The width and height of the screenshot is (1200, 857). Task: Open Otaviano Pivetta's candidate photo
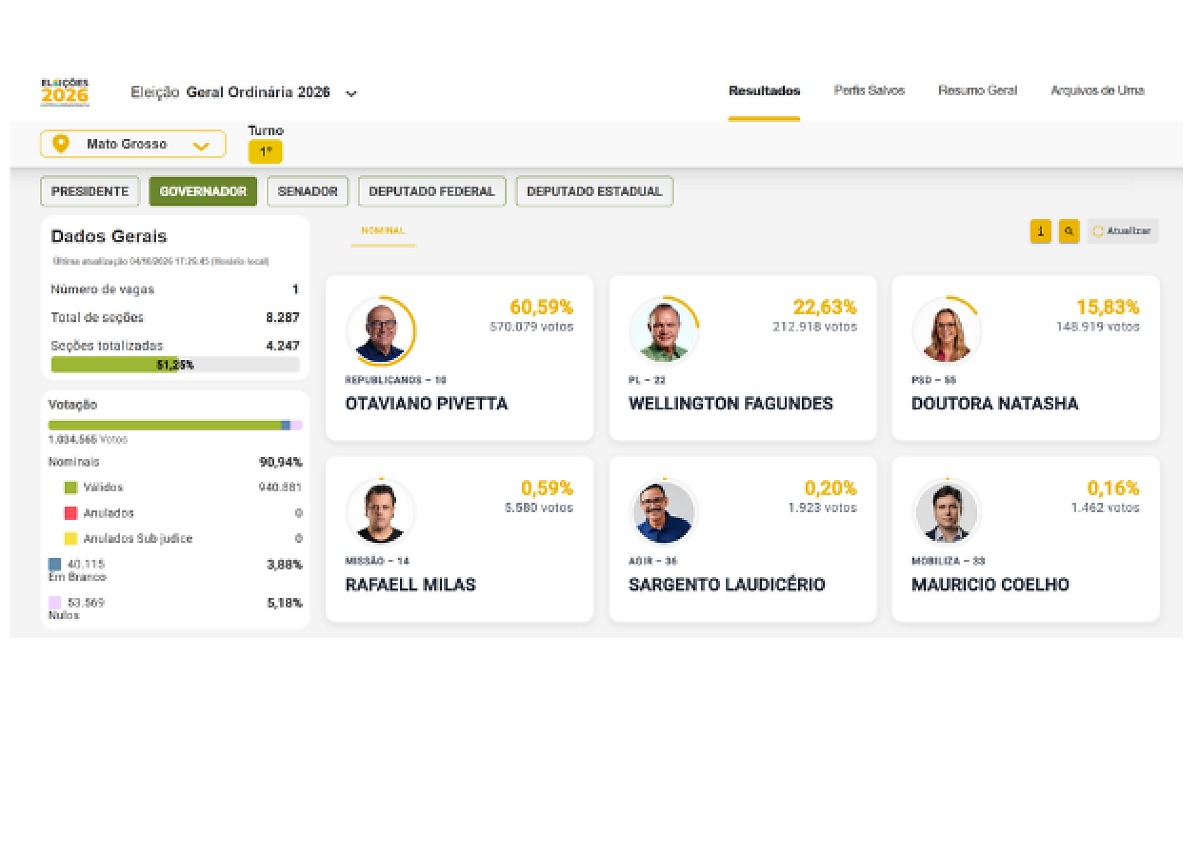coord(380,331)
